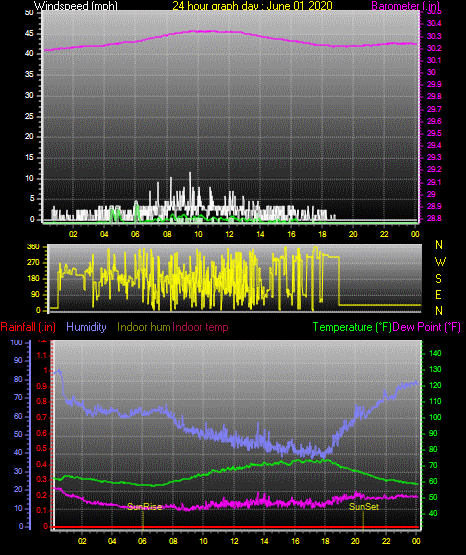Click the SunRise marker label
The height and width of the screenshot is (555, 466).
point(144,507)
